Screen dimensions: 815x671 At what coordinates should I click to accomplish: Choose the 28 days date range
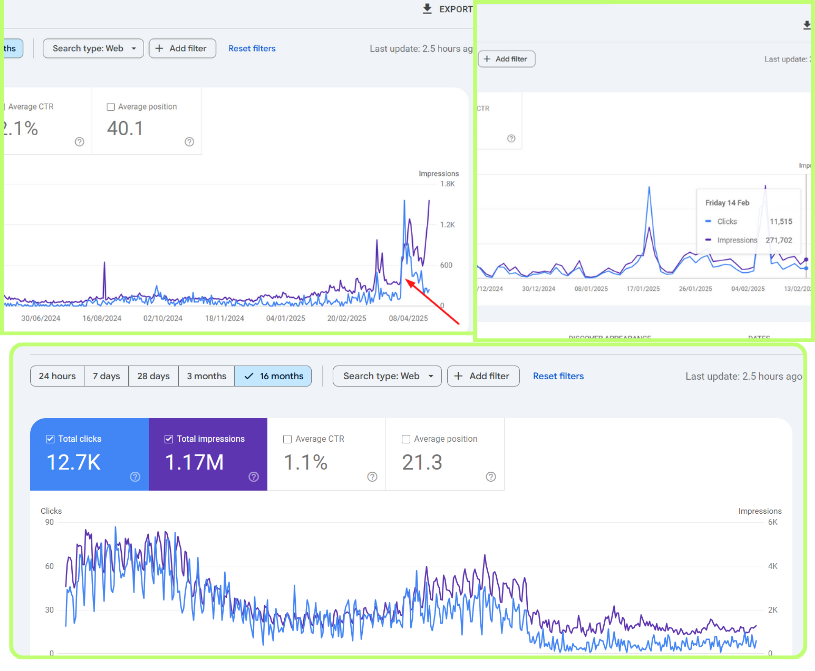coord(153,376)
